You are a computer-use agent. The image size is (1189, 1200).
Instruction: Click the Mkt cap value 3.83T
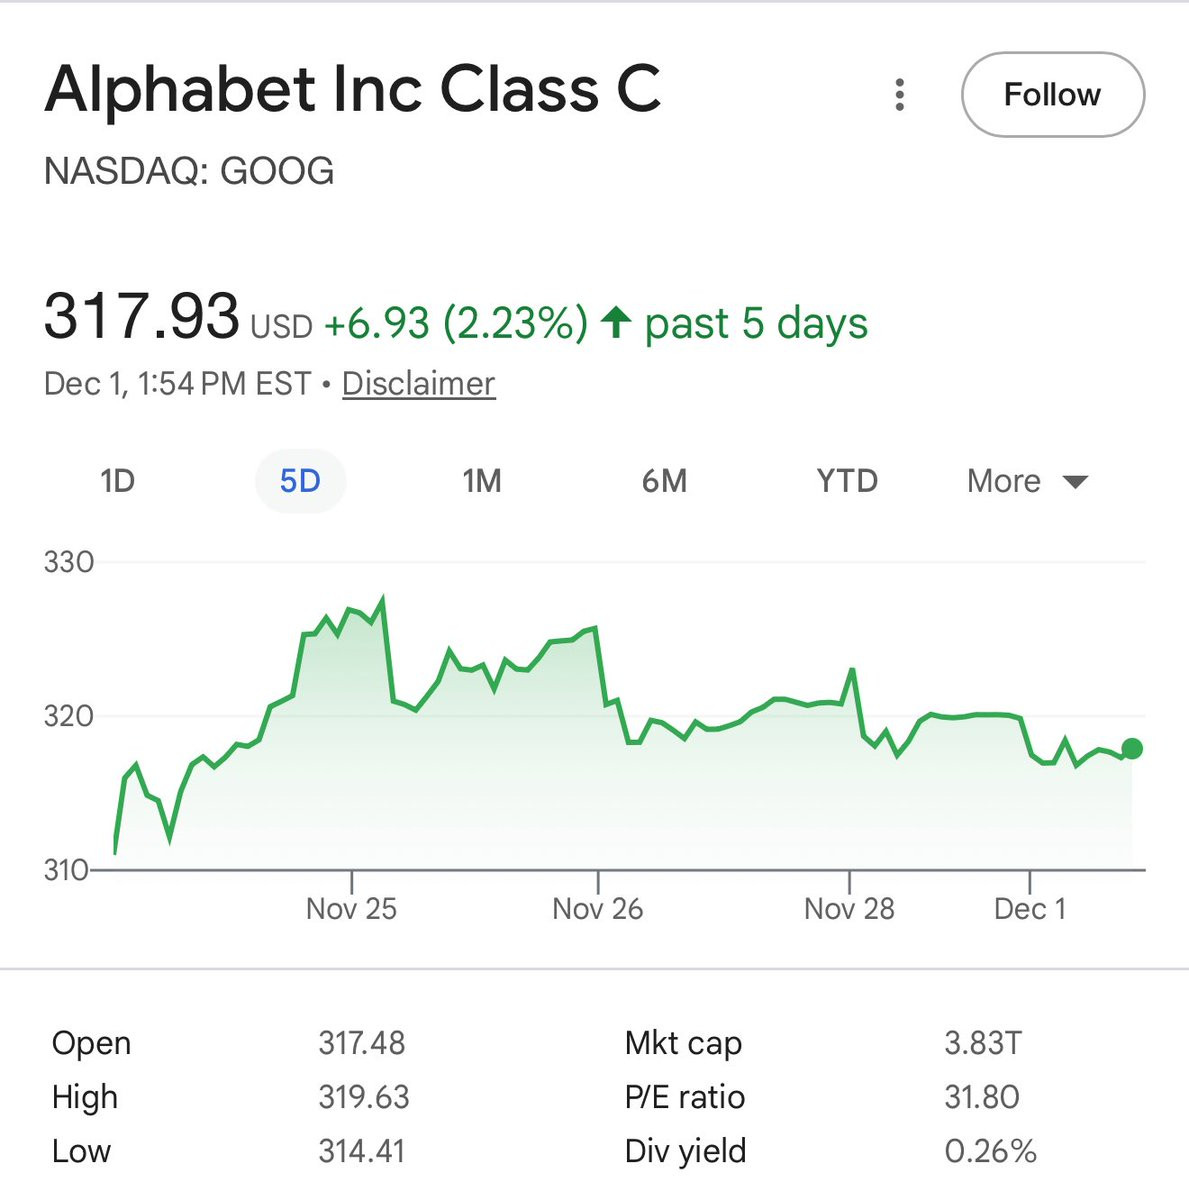pos(983,1043)
